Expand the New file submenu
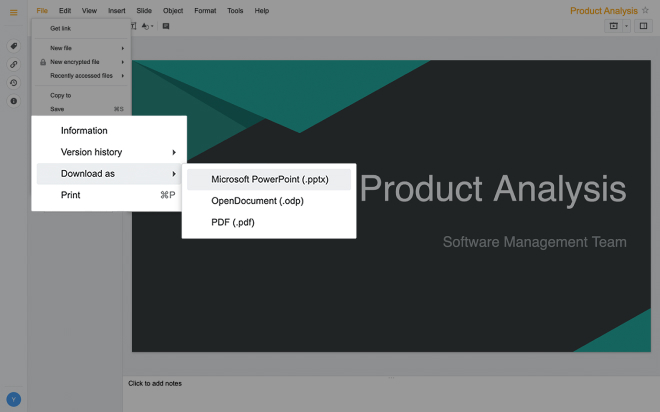660x412 pixels. (x=86, y=48)
